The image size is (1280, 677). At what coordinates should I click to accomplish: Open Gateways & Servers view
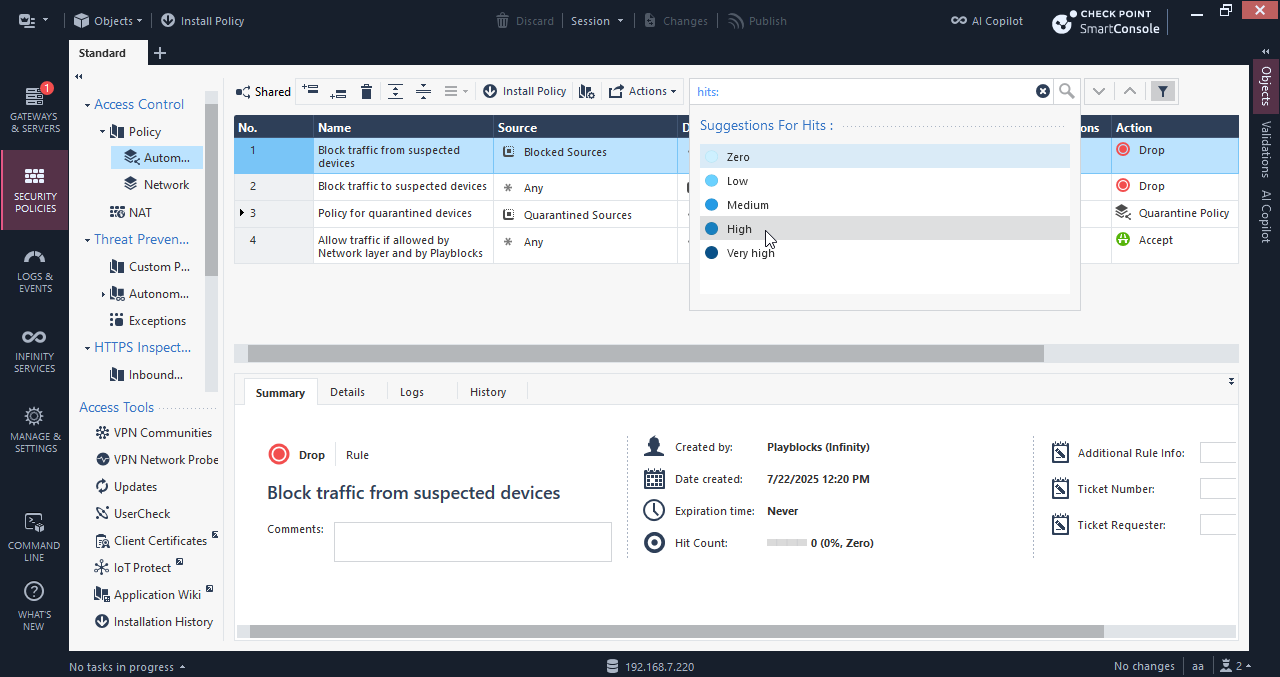click(35, 110)
